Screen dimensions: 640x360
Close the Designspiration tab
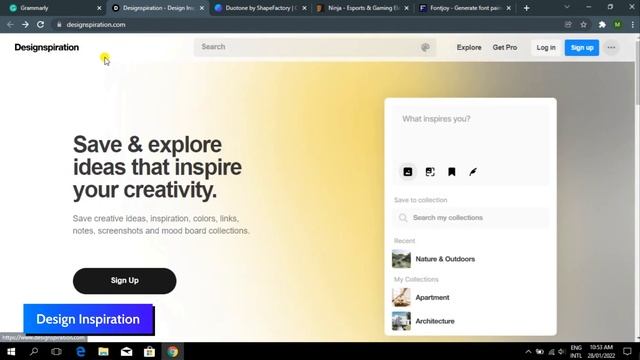pyautogui.click(x=202, y=8)
